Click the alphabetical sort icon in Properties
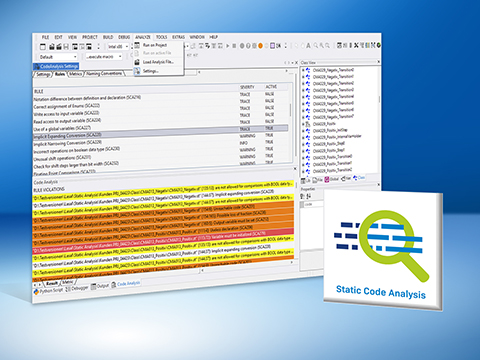The height and width of the screenshot is (360, 480). point(309,196)
